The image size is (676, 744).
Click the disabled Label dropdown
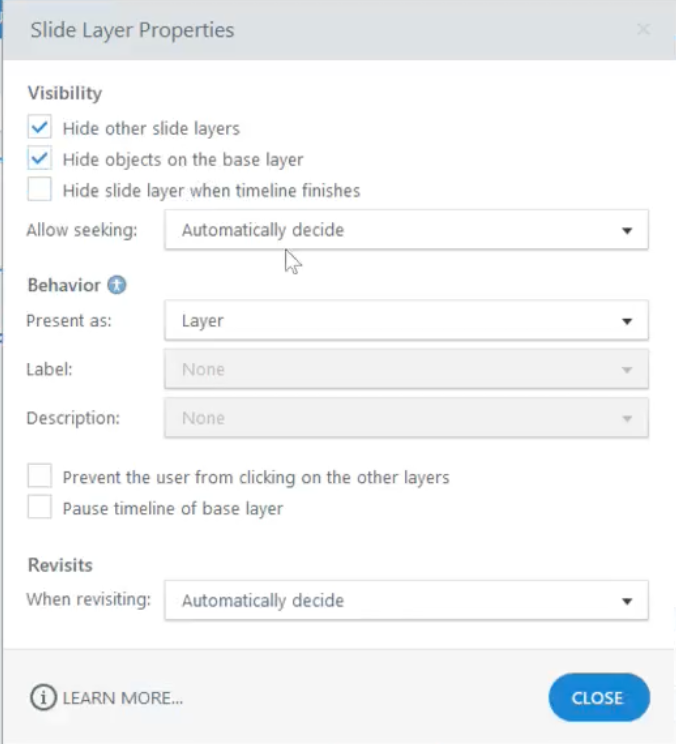click(x=405, y=369)
